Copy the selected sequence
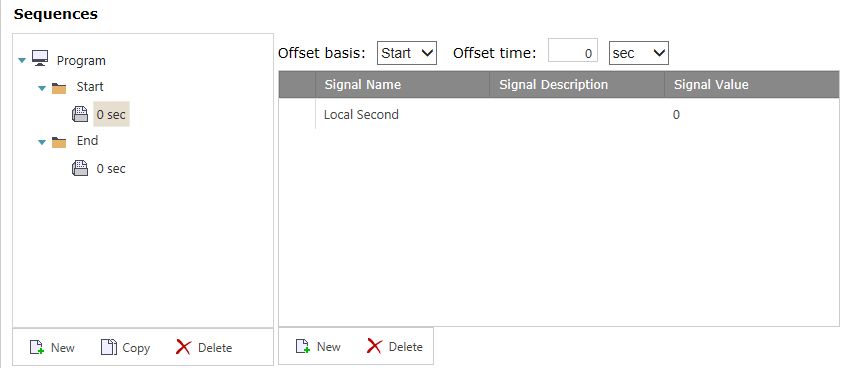Image resolution: width=851 pixels, height=368 pixels. [x=125, y=347]
